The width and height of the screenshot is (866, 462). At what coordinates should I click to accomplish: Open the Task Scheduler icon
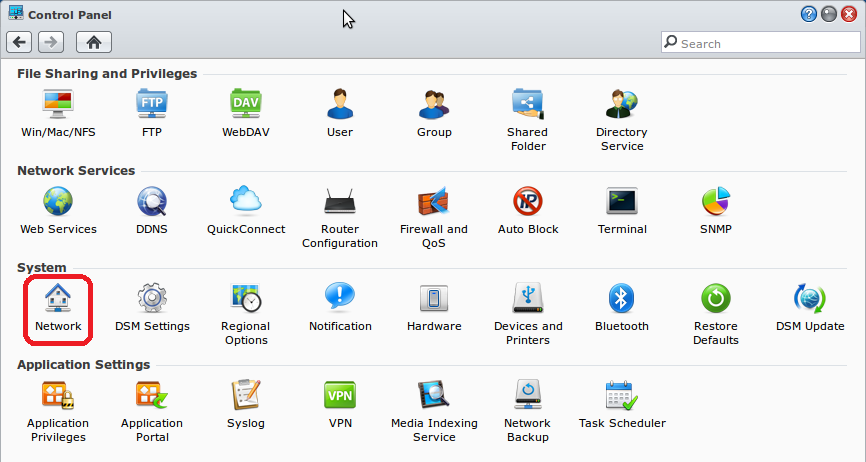click(622, 395)
